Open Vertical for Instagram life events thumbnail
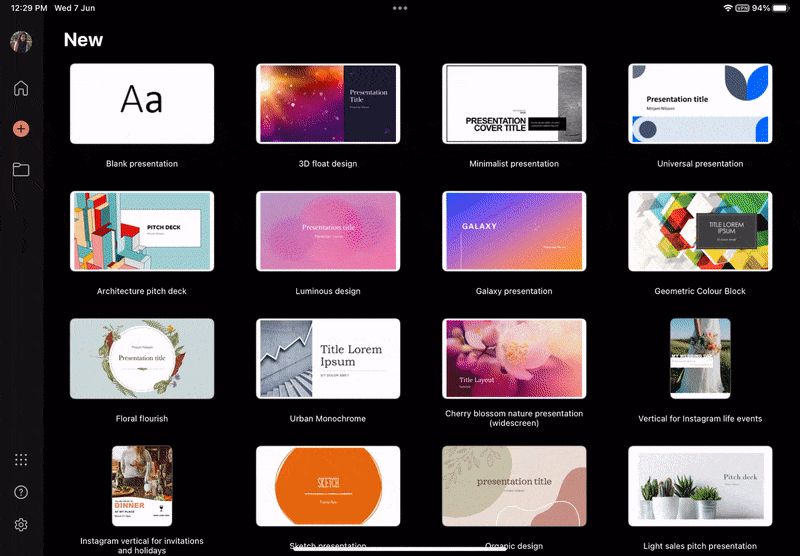 point(700,359)
